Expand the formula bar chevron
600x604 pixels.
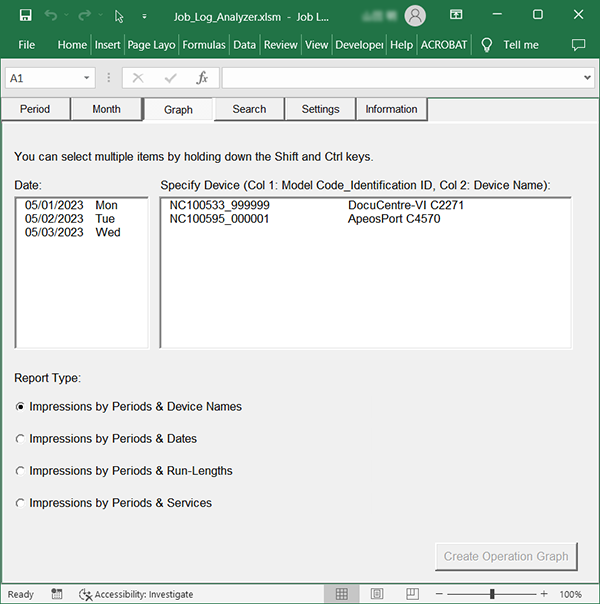[587, 78]
